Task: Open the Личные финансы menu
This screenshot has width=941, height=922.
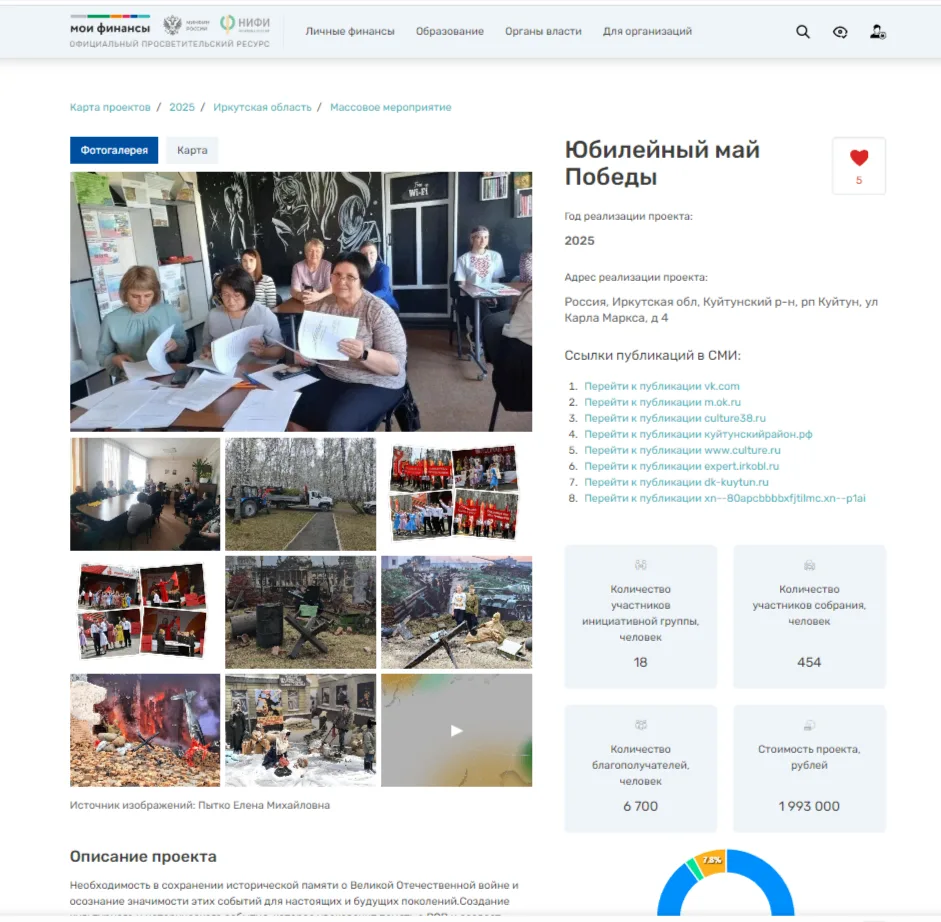Action: point(350,31)
